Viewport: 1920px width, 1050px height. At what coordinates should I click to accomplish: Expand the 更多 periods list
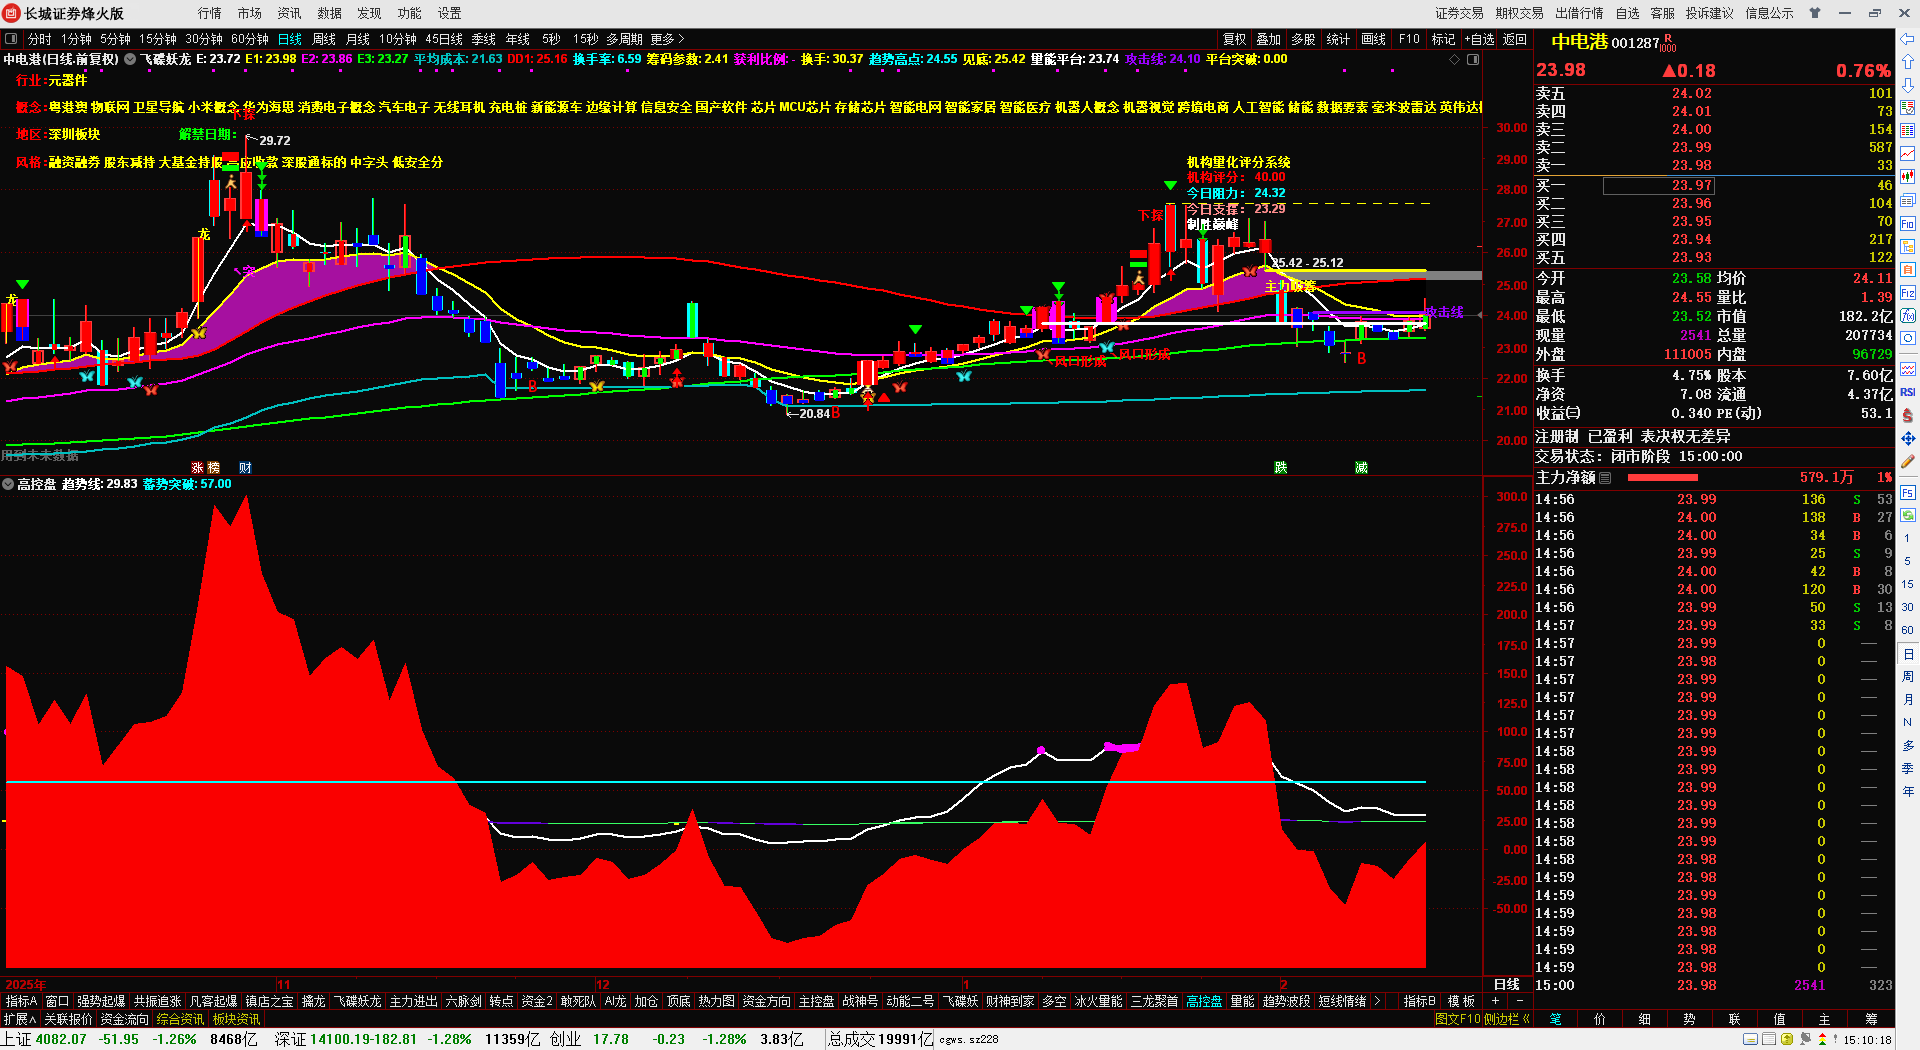pyautogui.click(x=667, y=39)
